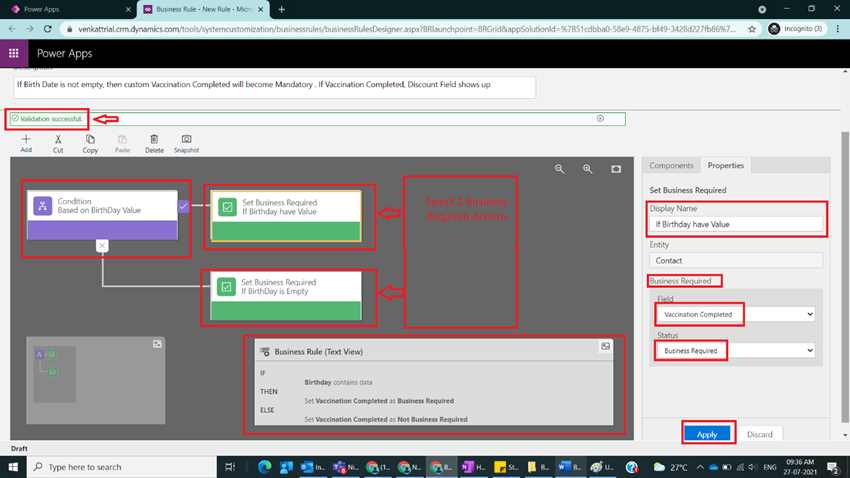Zoom in the designer canvas
850x478 pixels.
[x=588, y=169]
